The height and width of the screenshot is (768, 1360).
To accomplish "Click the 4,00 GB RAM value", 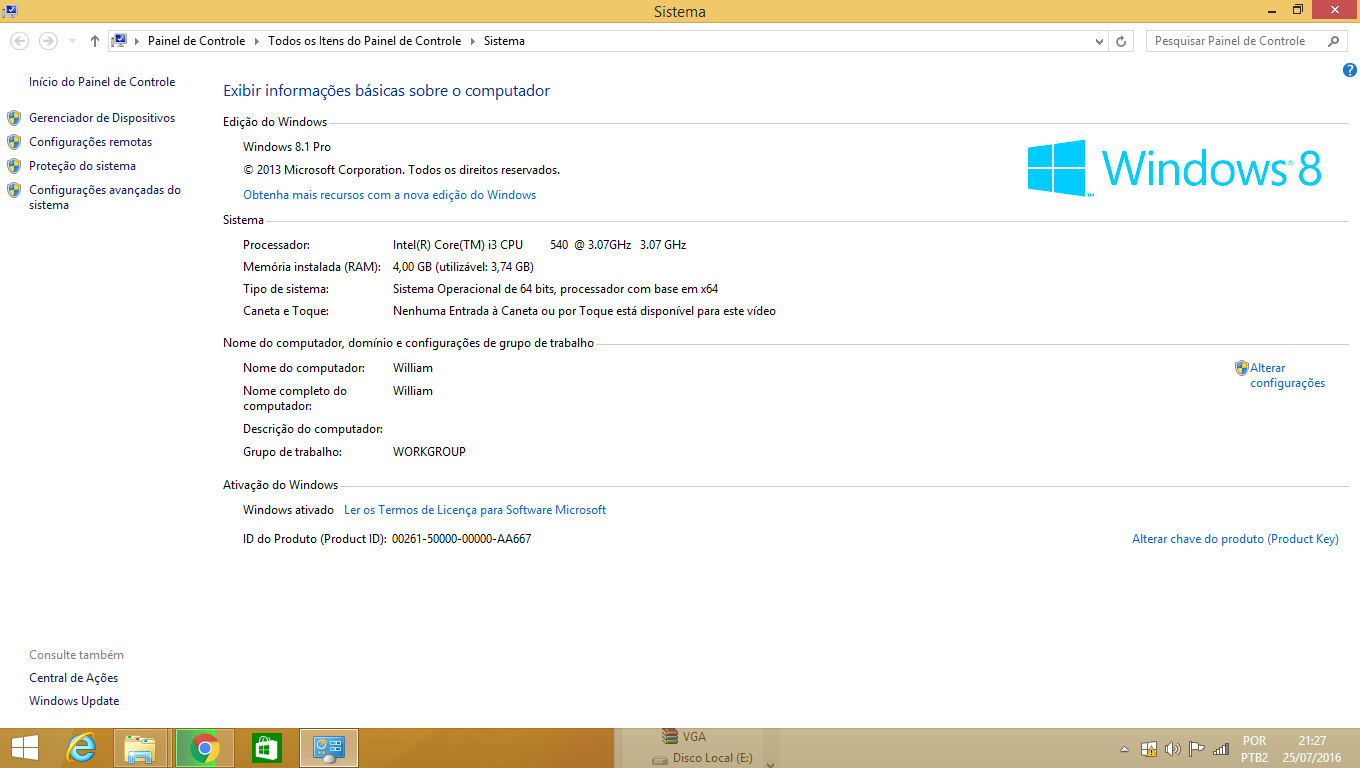I will [x=463, y=267].
